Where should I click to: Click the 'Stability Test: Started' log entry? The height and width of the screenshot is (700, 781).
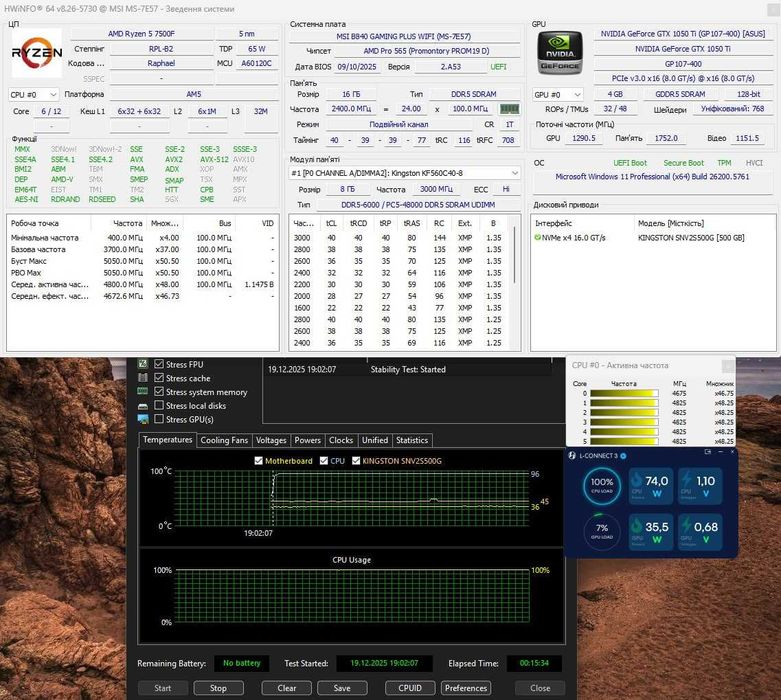point(408,369)
